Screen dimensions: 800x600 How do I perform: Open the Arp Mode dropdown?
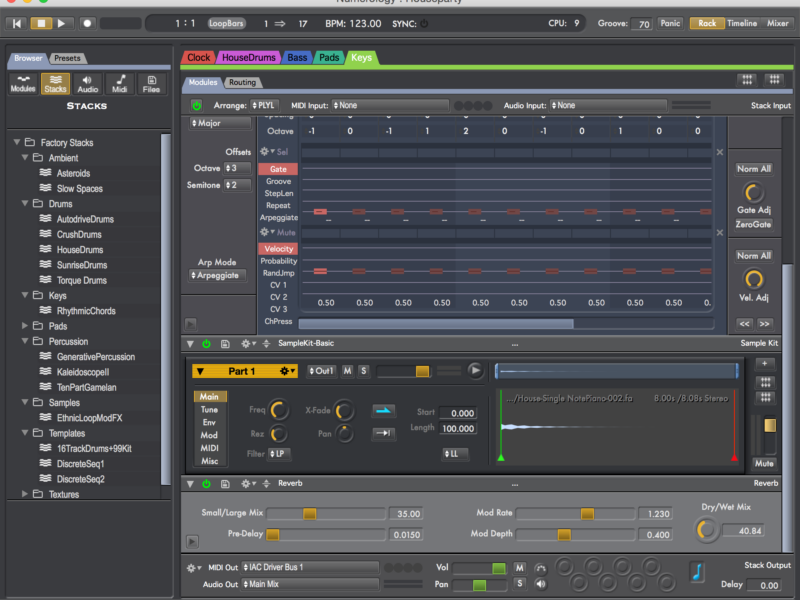(217, 275)
